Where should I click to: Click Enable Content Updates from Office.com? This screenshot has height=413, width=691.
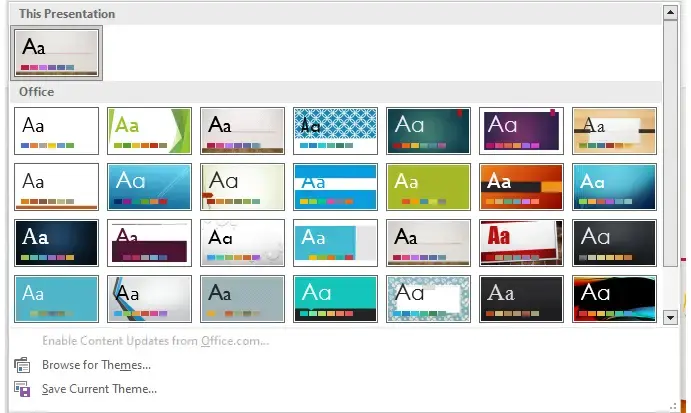tap(156, 341)
